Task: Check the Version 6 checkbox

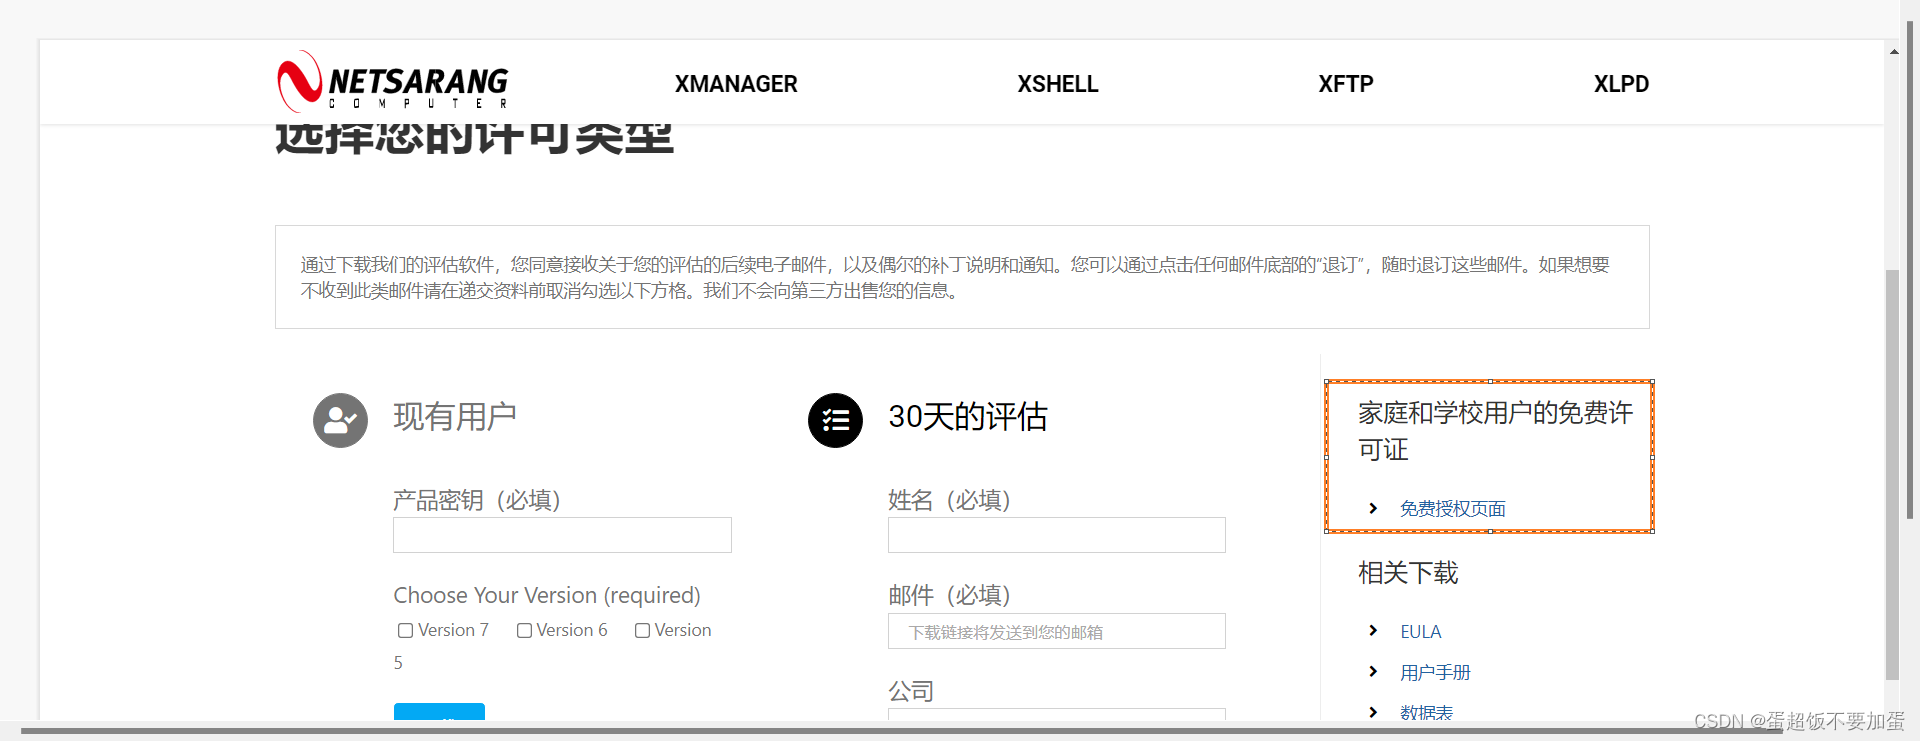Action: [524, 630]
